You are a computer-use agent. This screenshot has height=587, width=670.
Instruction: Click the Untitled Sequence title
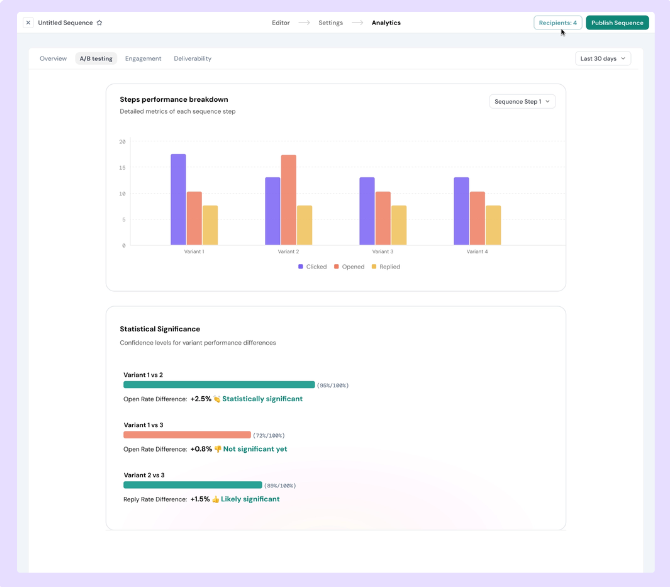pos(65,23)
